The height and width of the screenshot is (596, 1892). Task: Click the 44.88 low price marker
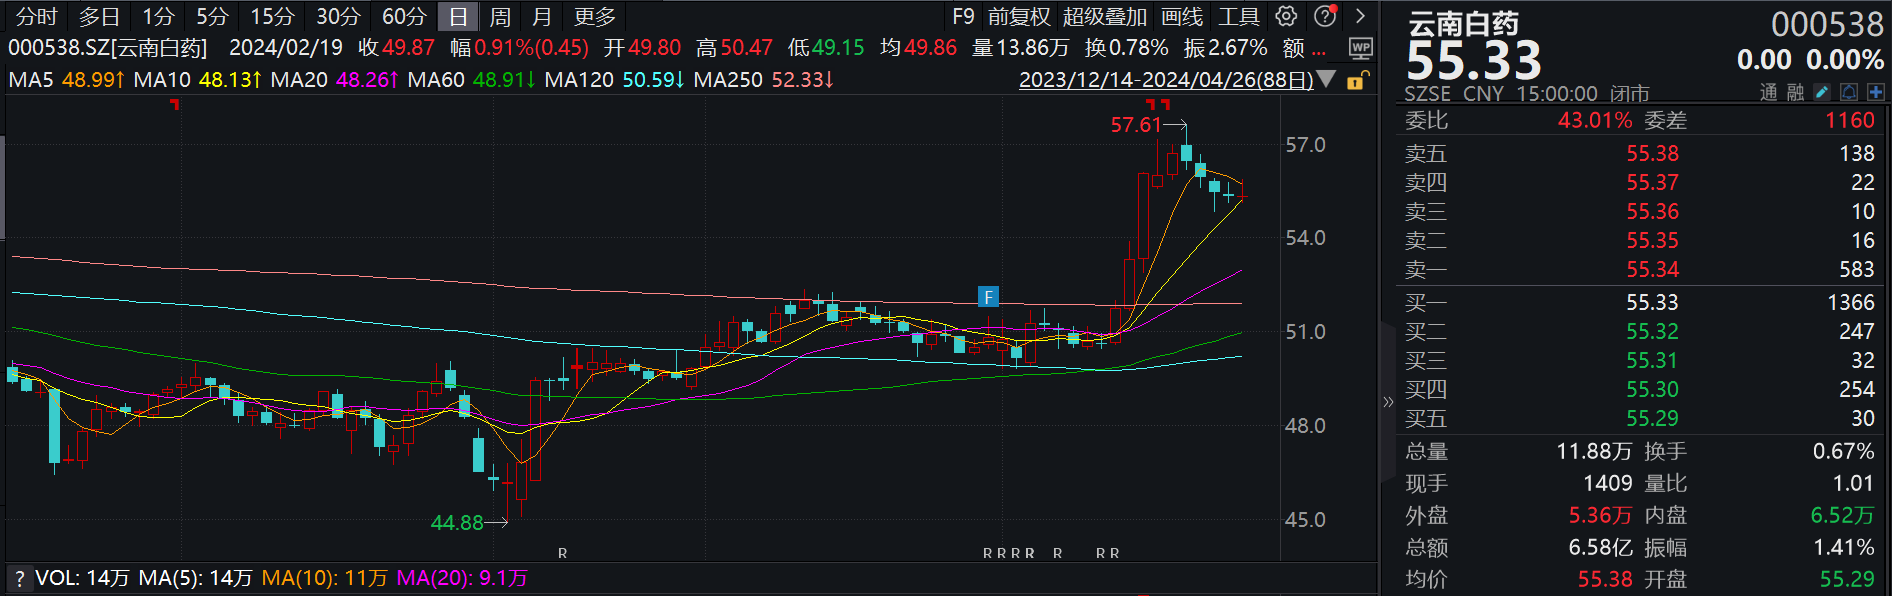457,522
